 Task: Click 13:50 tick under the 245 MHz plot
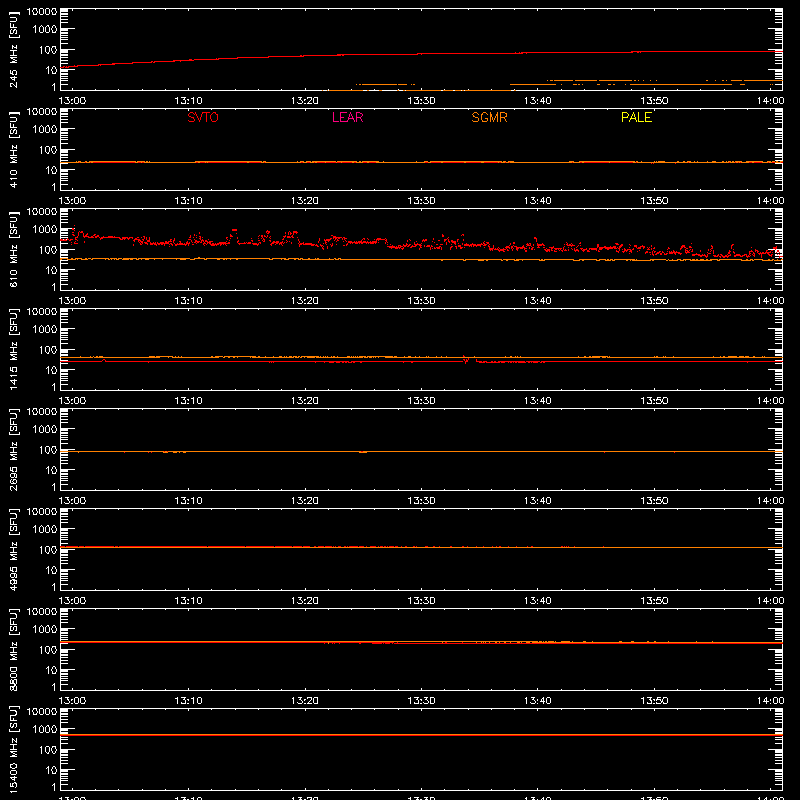pyautogui.click(x=654, y=101)
